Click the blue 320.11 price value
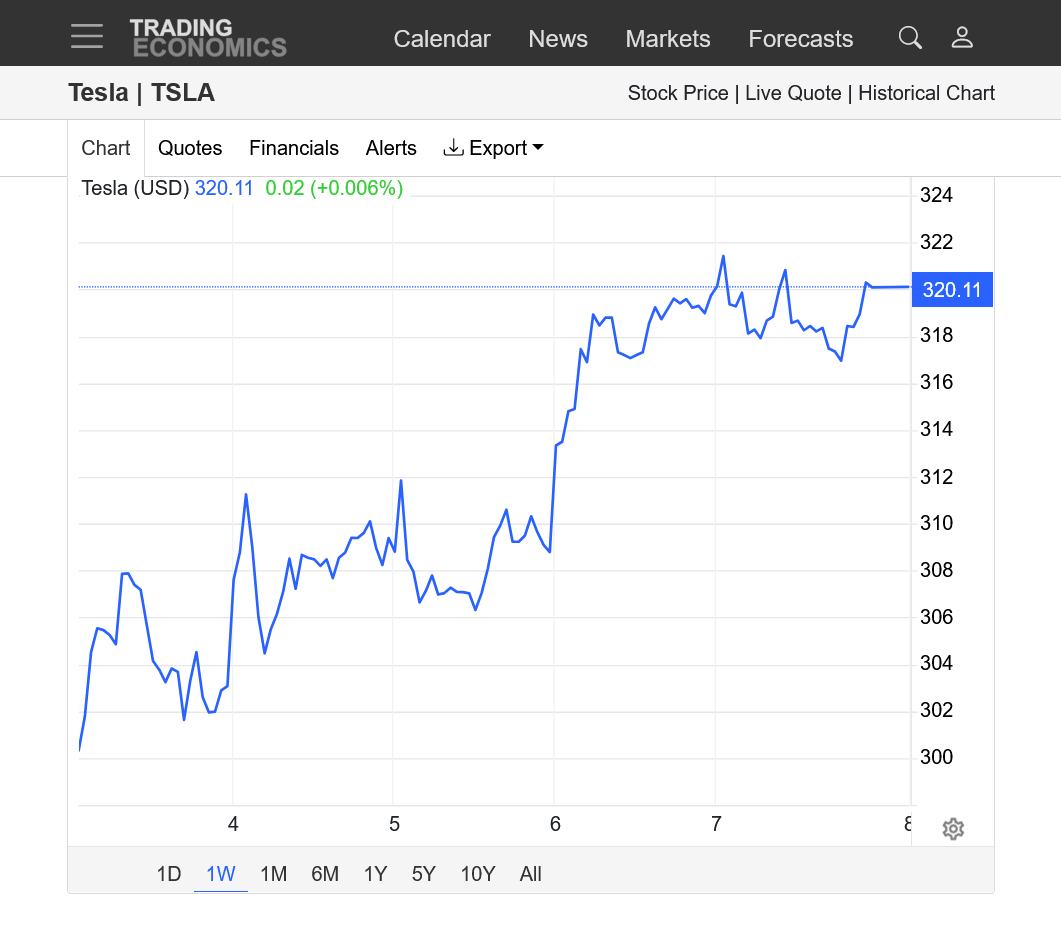The width and height of the screenshot is (1061, 926). [x=224, y=188]
